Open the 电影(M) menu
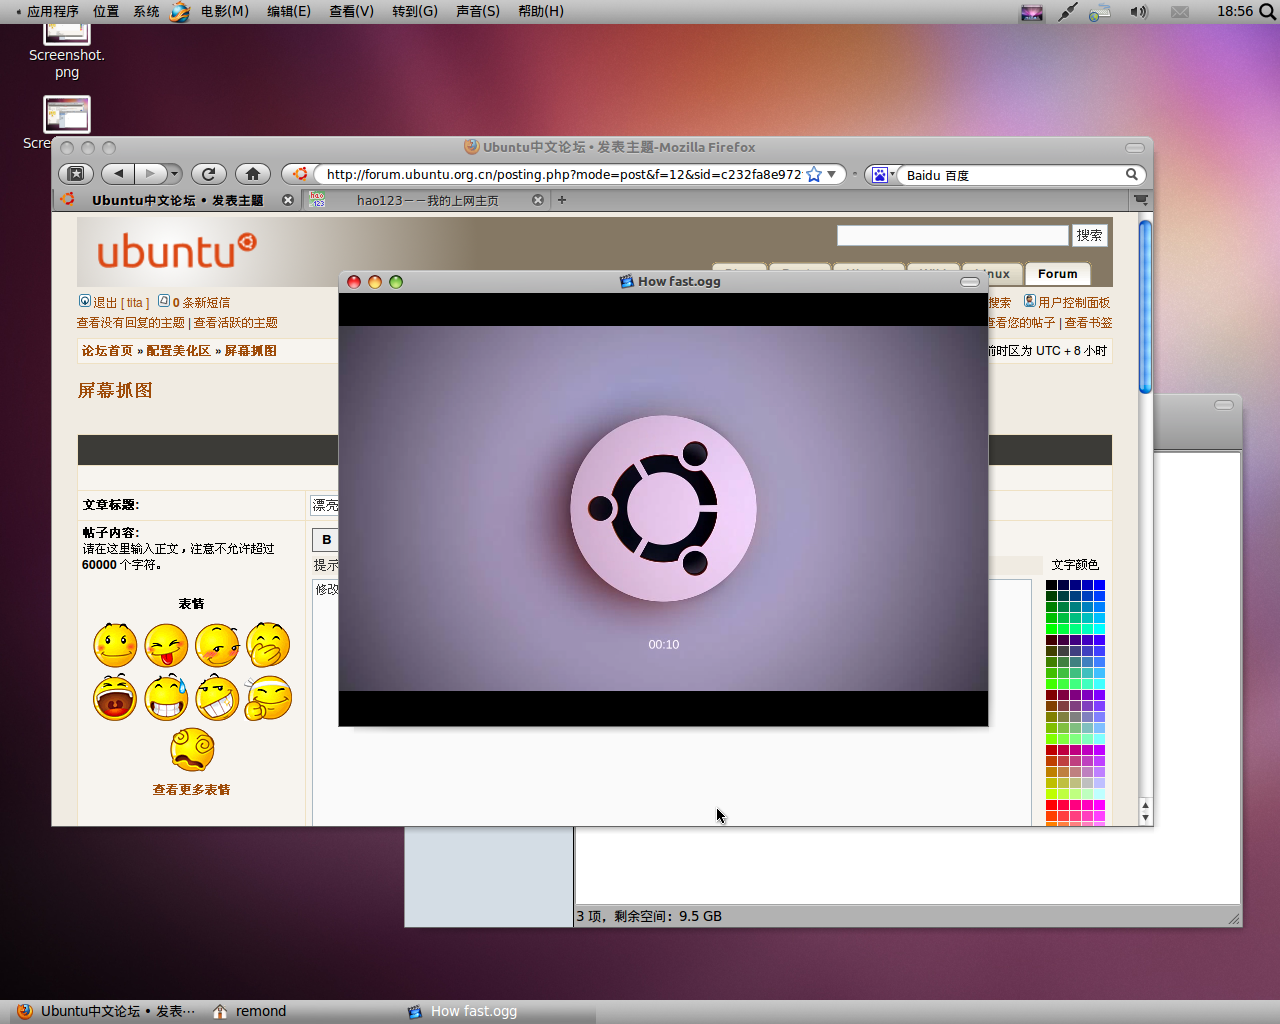The width and height of the screenshot is (1280, 1024). point(224,11)
